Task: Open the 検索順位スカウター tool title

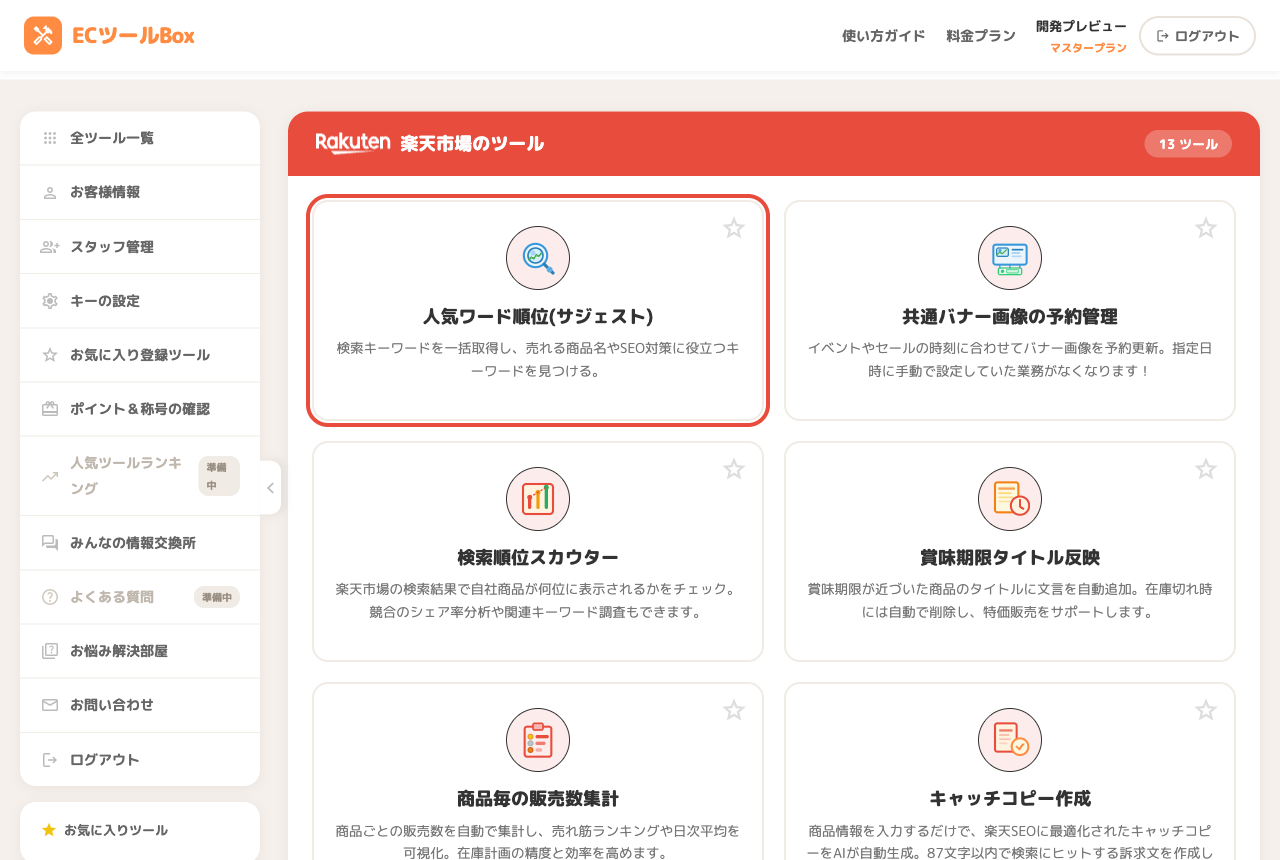Action: [538, 558]
